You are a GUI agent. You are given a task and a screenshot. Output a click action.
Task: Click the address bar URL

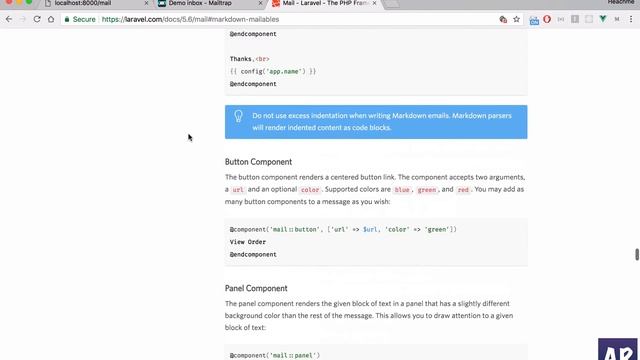(190, 19)
